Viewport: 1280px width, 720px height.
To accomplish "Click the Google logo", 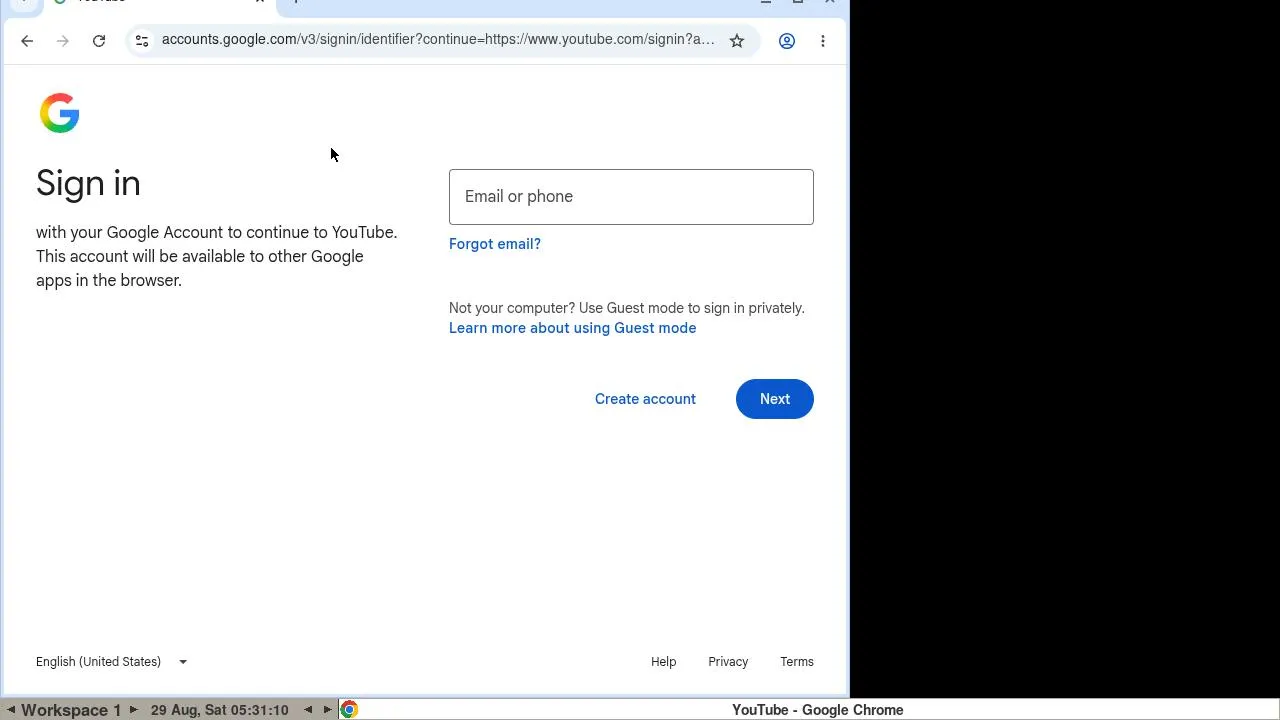I will coord(59,113).
